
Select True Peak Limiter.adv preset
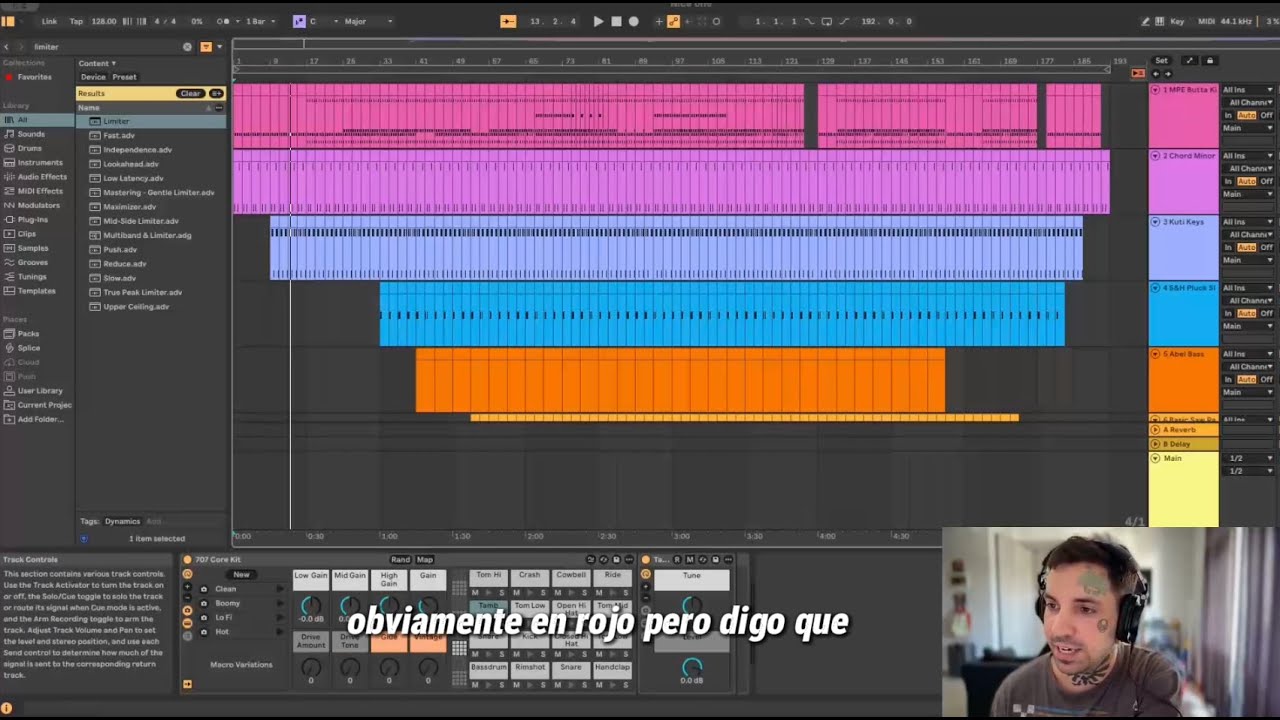tap(142, 292)
